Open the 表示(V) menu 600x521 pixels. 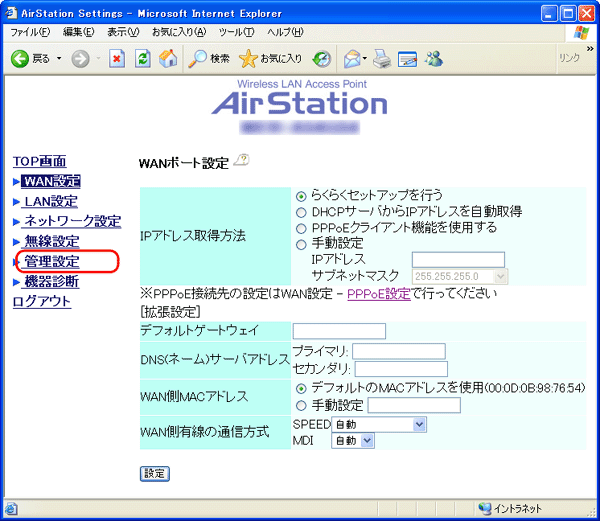[123, 32]
